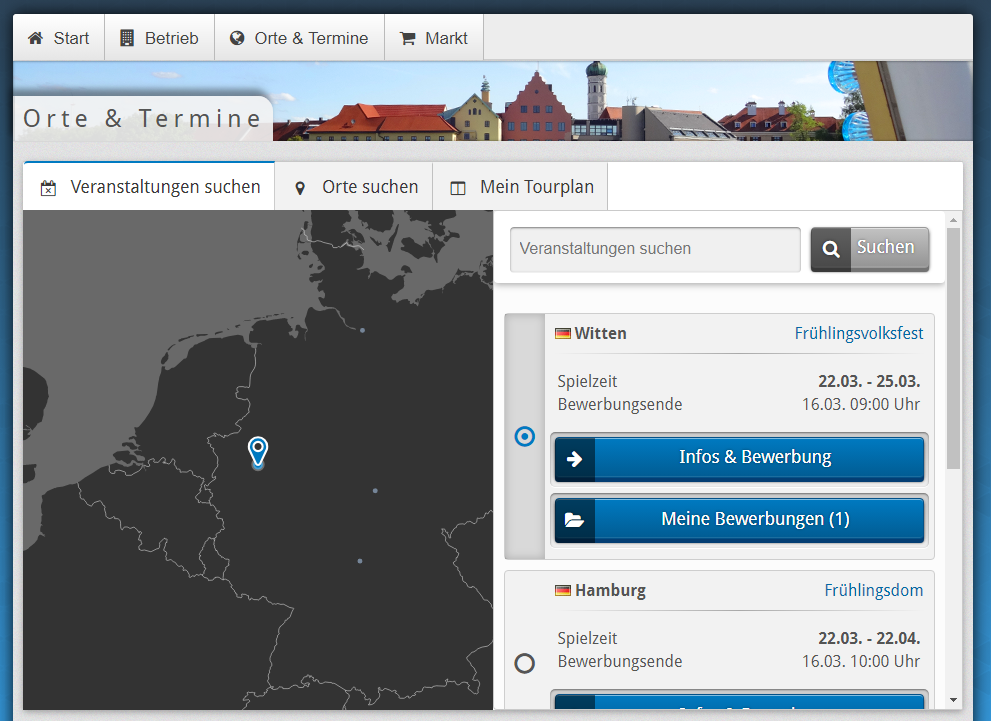
Task: Select the Hamburg event radio button
Action: coord(525,663)
